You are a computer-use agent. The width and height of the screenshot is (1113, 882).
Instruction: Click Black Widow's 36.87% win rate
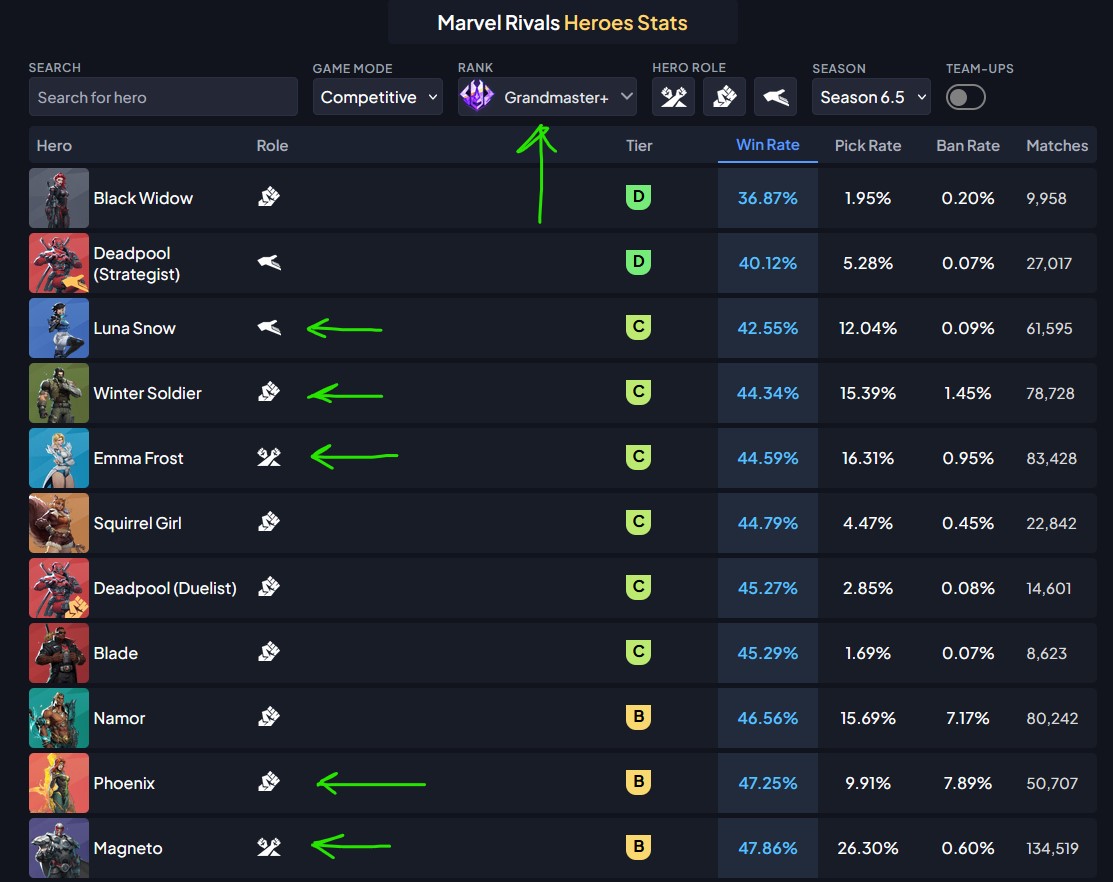point(767,198)
